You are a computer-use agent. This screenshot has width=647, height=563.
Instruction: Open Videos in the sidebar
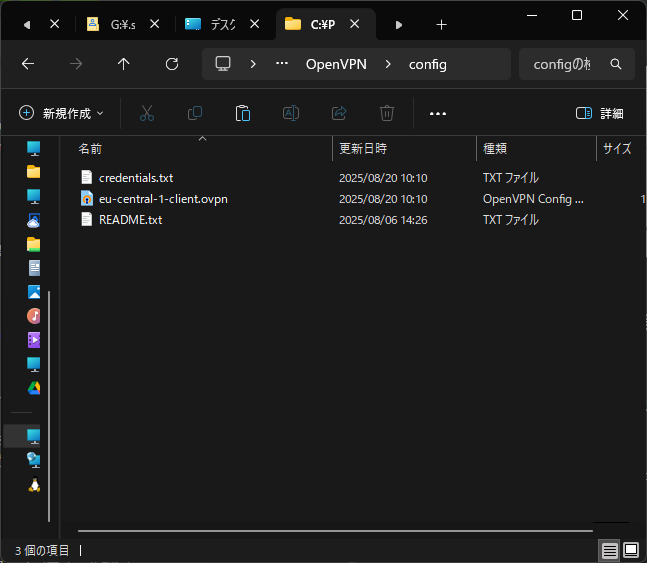[x=34, y=340]
